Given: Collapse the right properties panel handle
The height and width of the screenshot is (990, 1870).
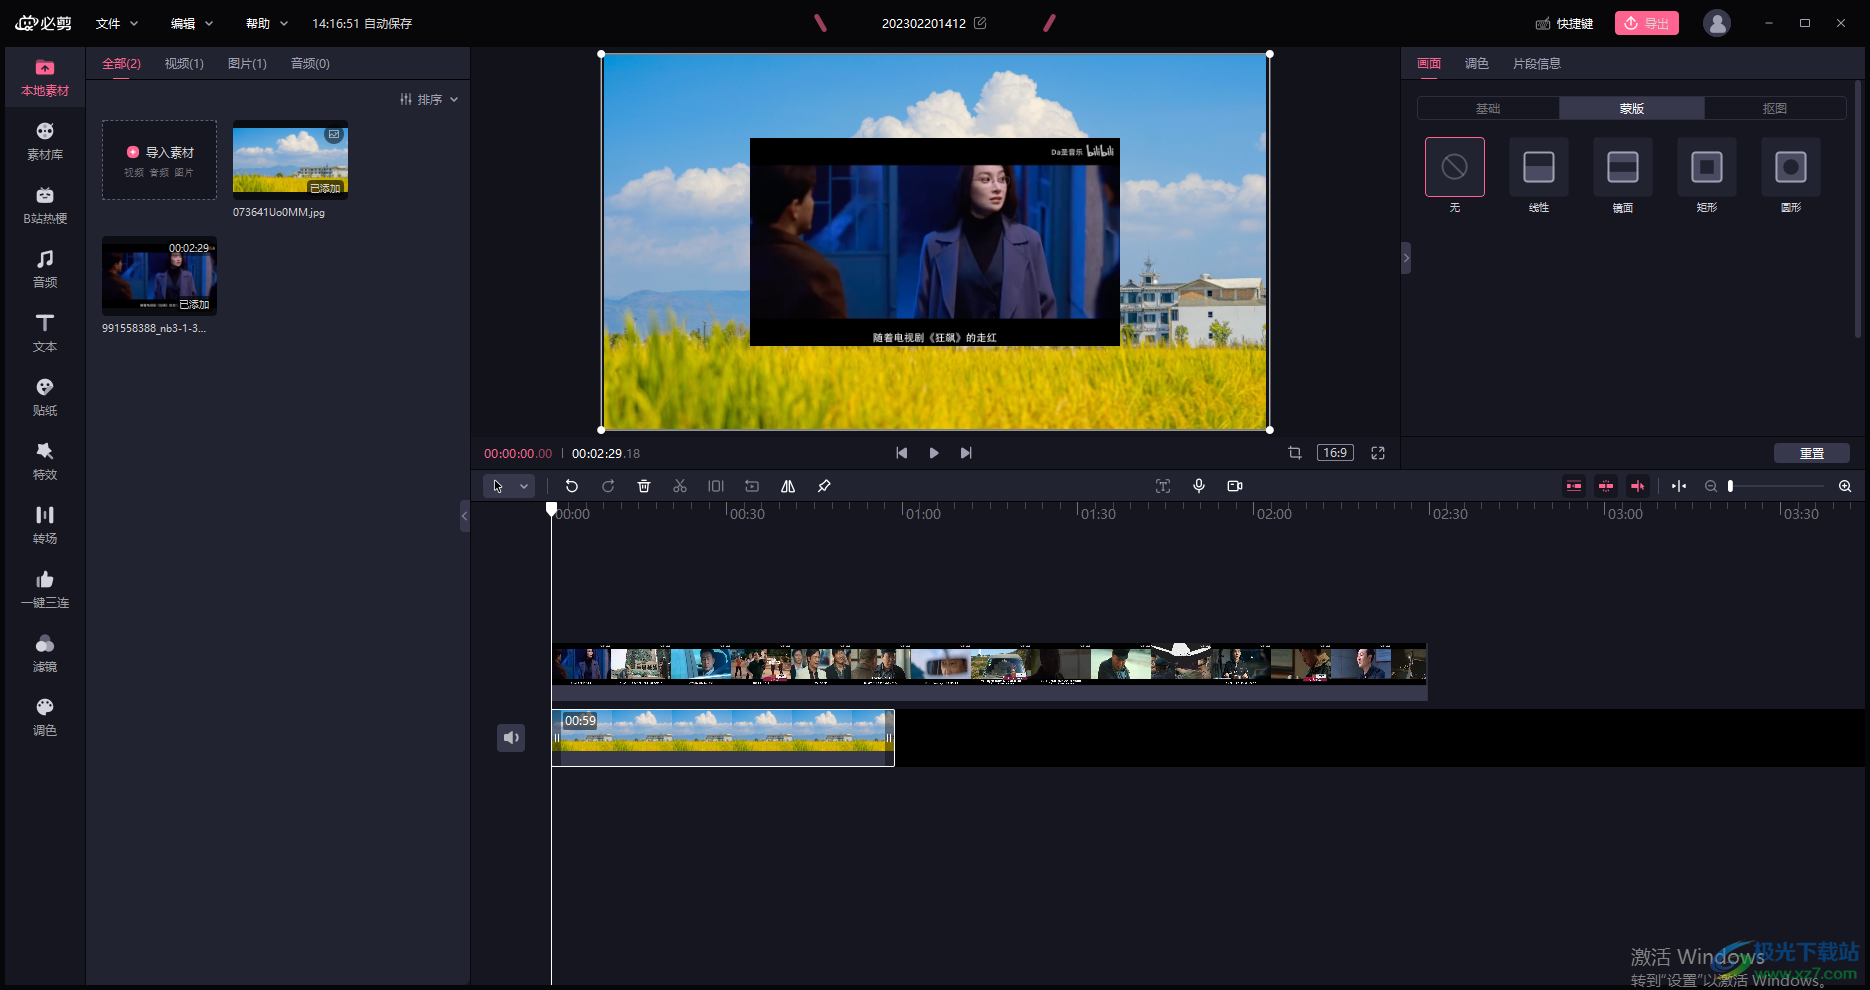Looking at the screenshot, I should [1406, 258].
